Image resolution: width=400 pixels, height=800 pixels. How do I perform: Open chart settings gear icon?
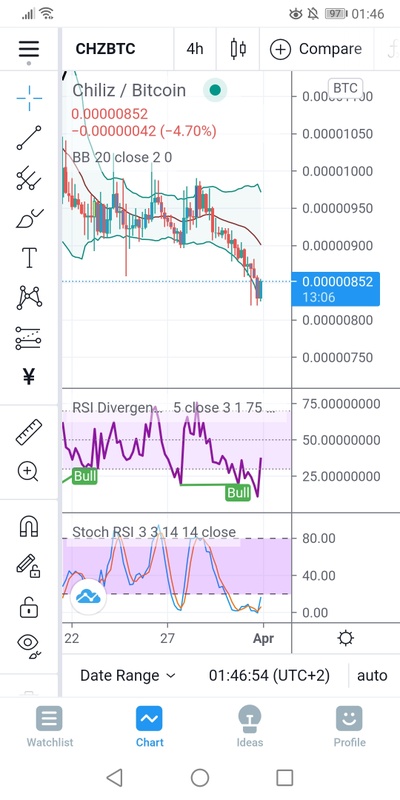pos(346,638)
